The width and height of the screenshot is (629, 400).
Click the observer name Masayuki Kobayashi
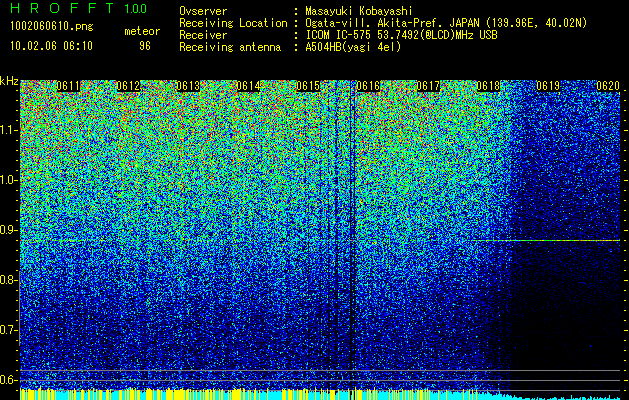(359, 11)
